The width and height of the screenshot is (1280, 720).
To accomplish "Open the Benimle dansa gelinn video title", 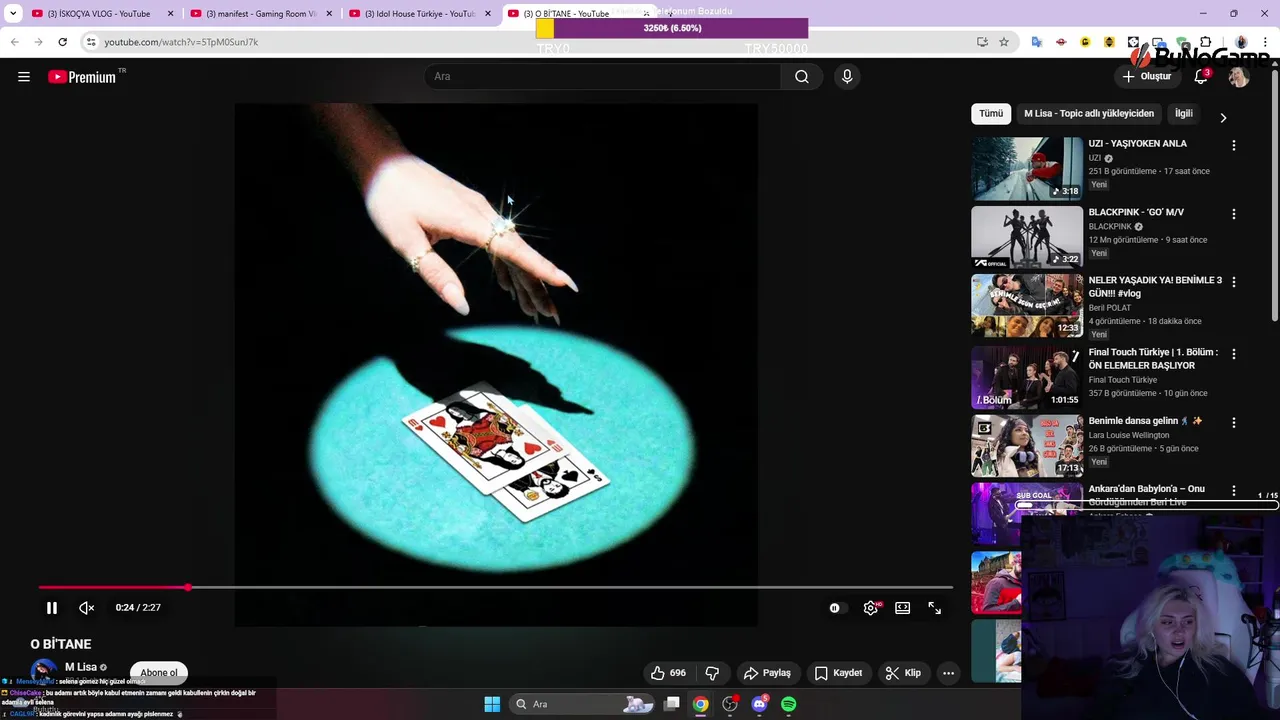I will [1146, 421].
